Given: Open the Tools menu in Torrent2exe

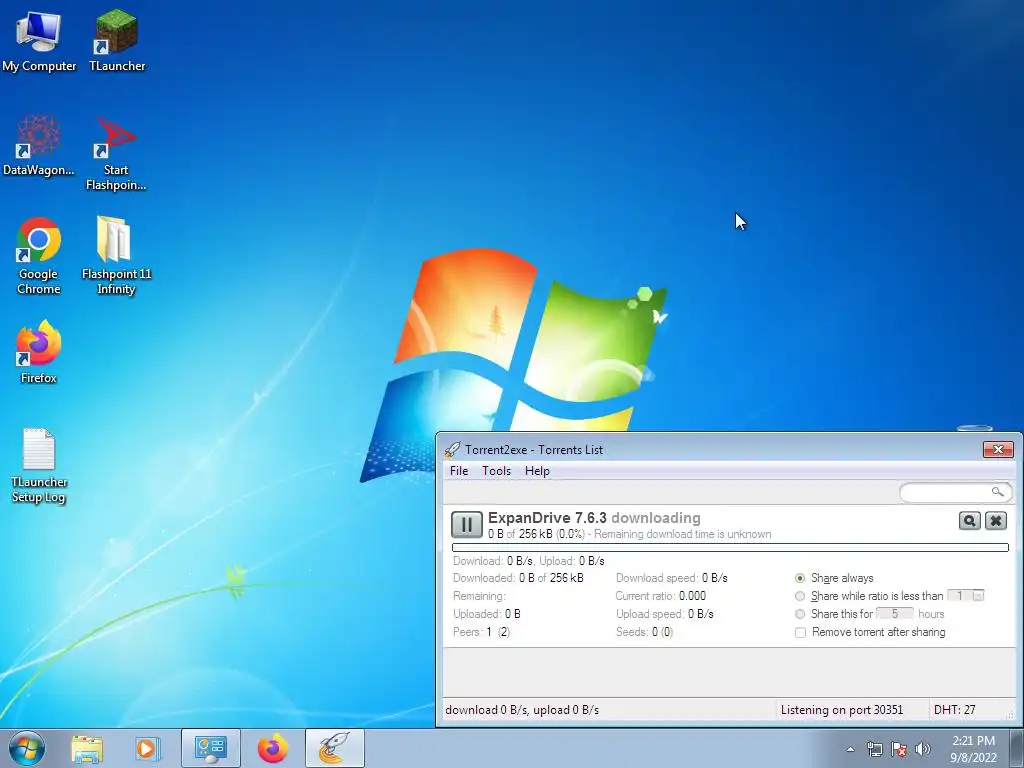Looking at the screenshot, I should click(496, 471).
